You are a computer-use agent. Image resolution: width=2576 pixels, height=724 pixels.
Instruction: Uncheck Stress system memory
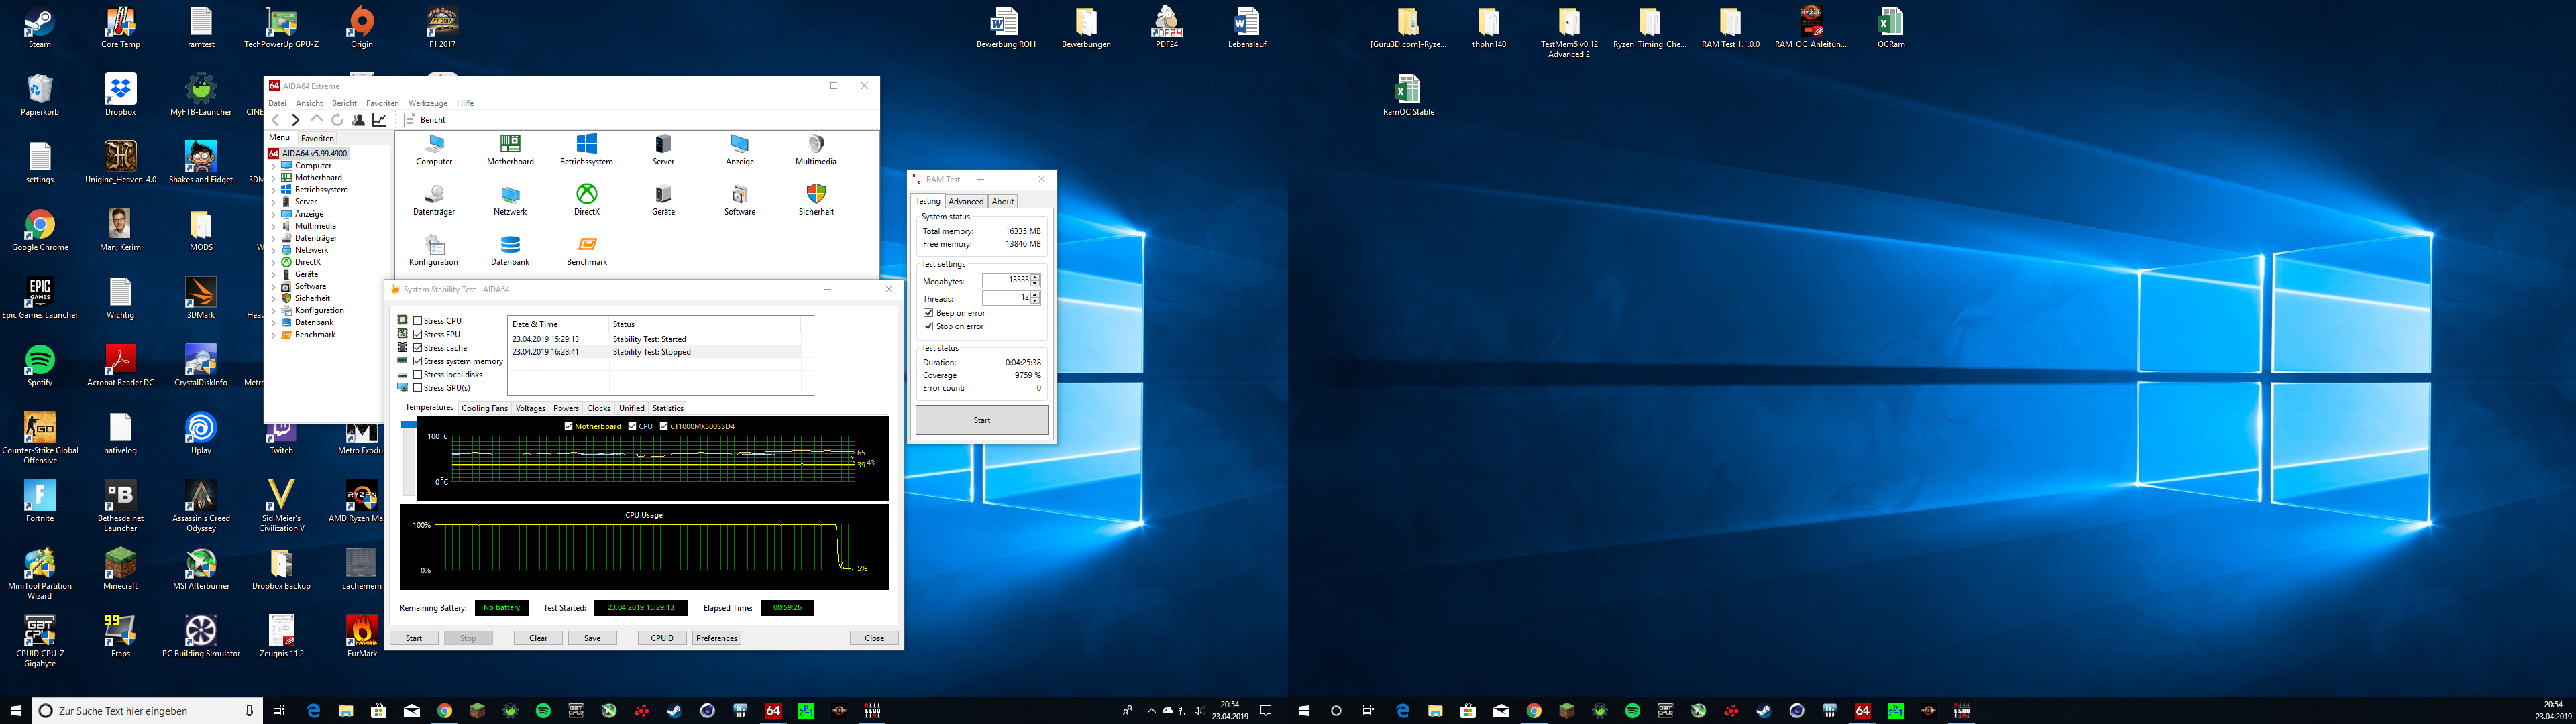[x=418, y=361]
